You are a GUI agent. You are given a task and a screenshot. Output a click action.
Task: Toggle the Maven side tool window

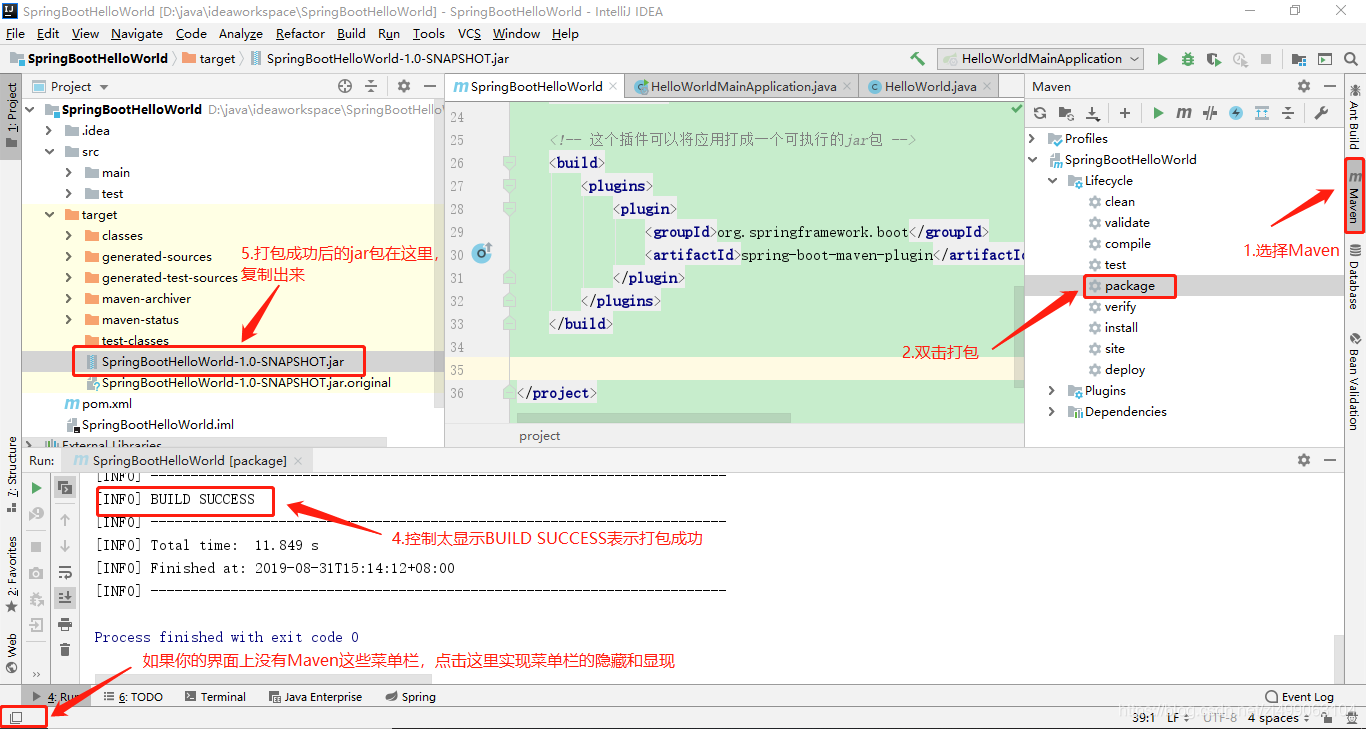click(x=1355, y=195)
